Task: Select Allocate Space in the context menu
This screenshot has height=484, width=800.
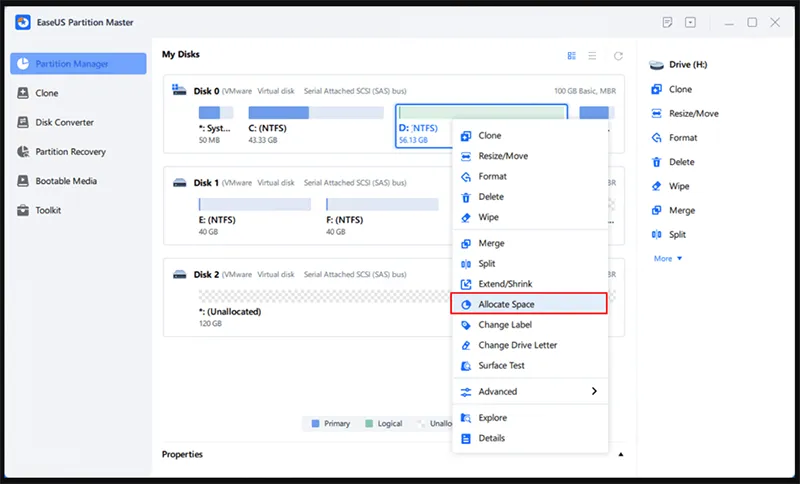Action: [530, 304]
